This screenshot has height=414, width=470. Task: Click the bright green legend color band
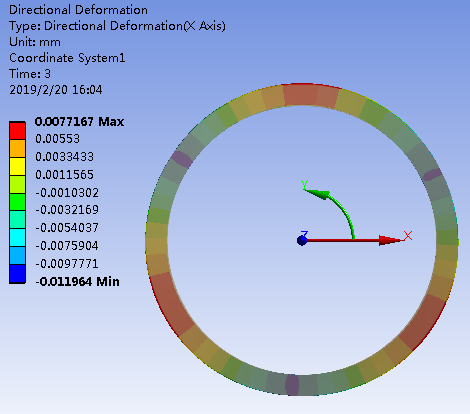17,202
